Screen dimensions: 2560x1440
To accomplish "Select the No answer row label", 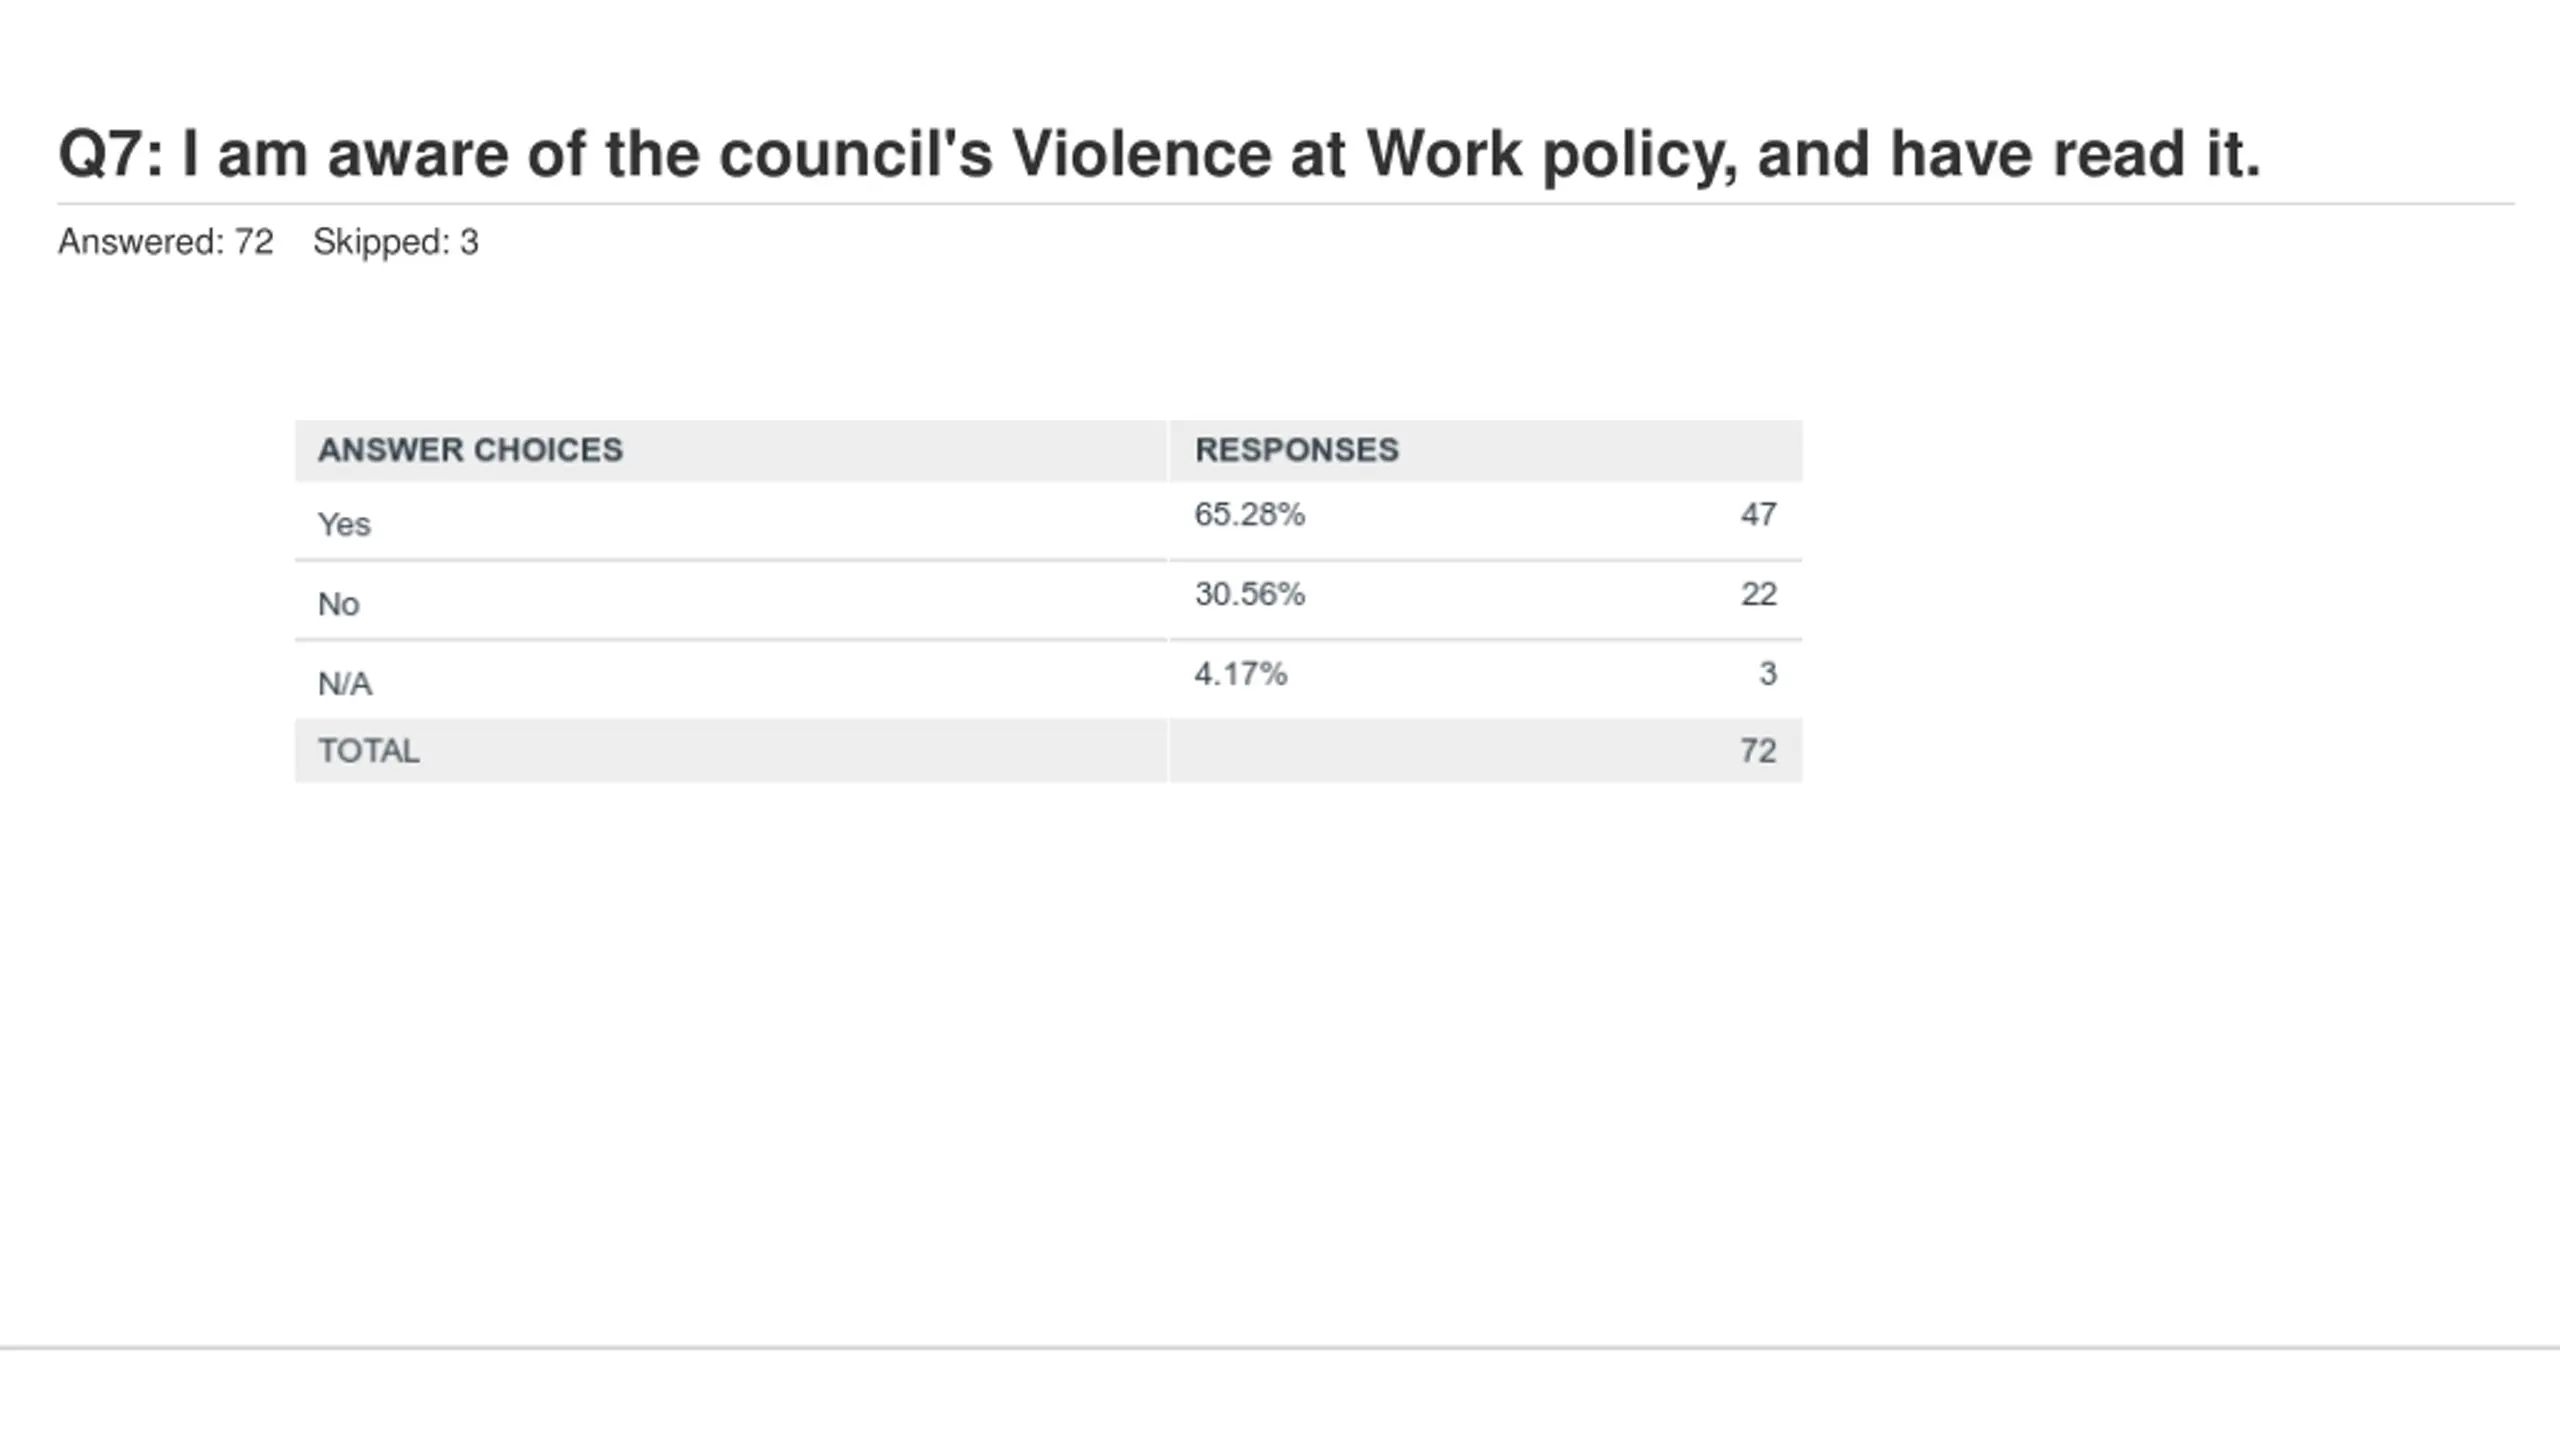I will point(338,604).
